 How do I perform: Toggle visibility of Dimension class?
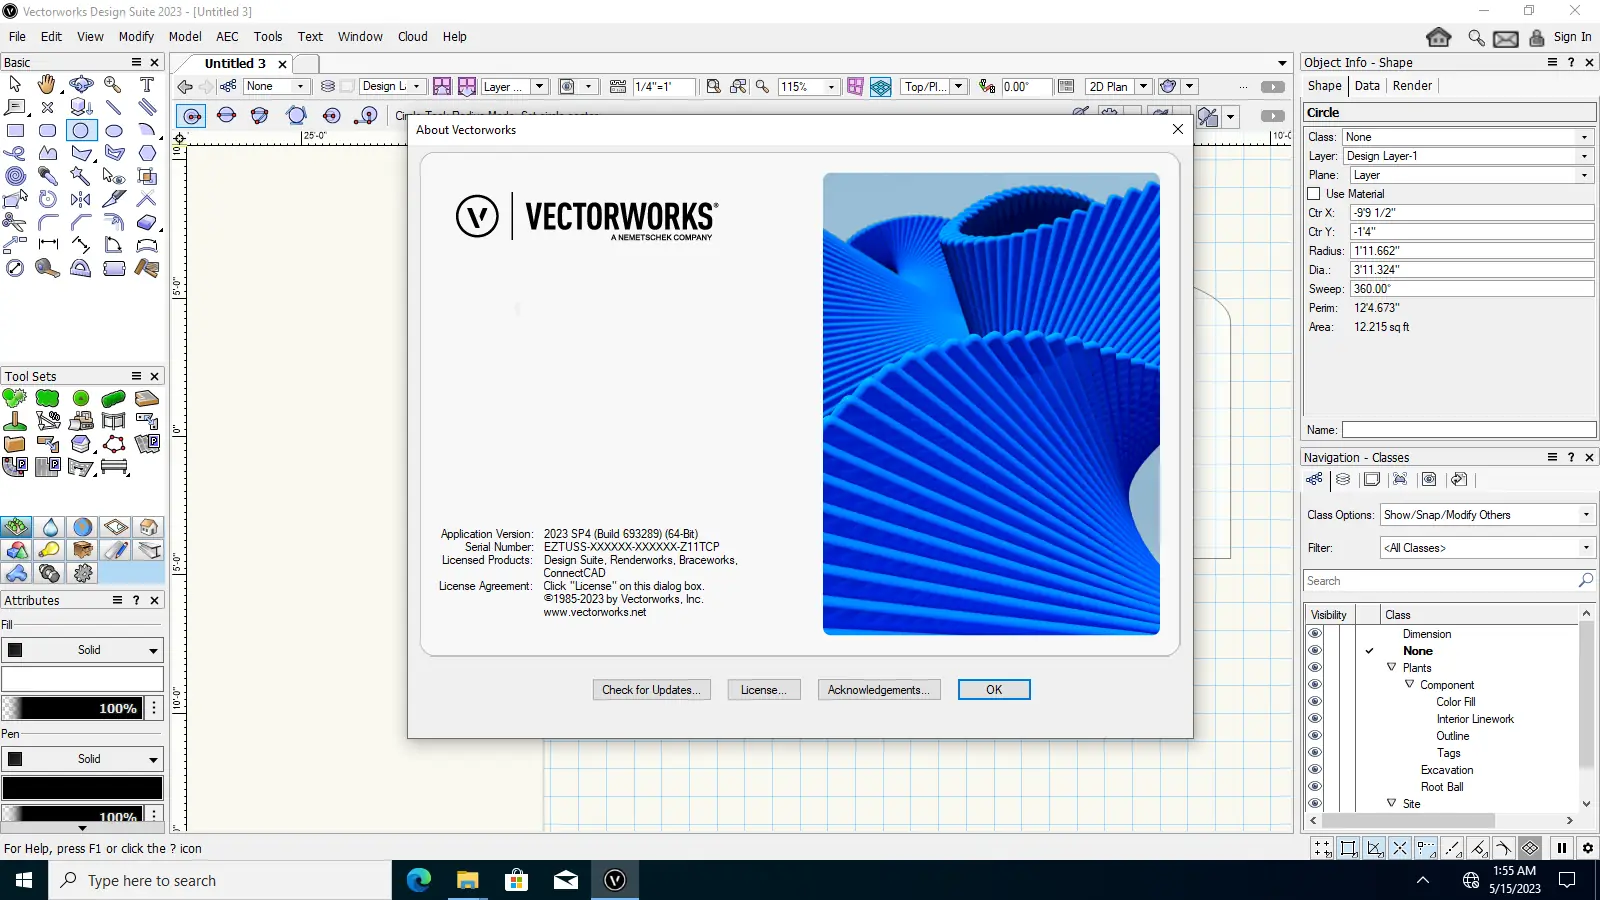click(x=1315, y=634)
